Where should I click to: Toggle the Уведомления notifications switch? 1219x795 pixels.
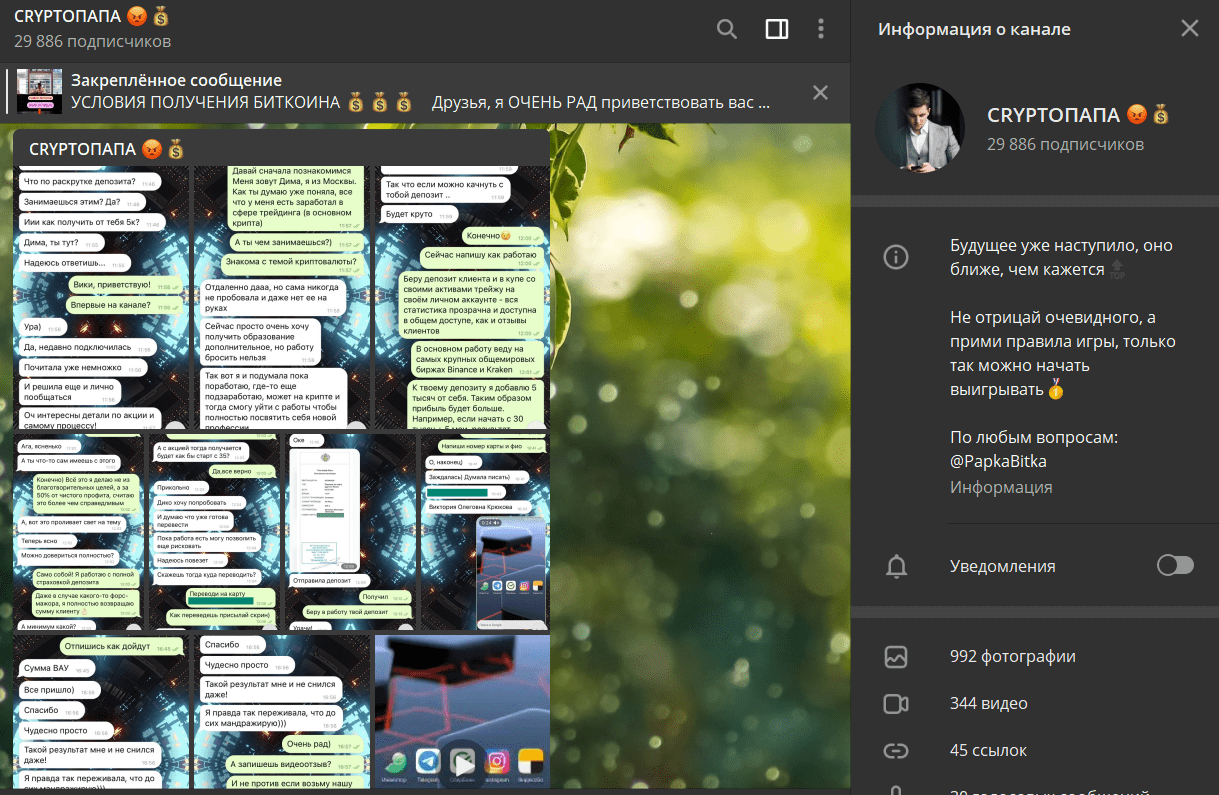1174,566
